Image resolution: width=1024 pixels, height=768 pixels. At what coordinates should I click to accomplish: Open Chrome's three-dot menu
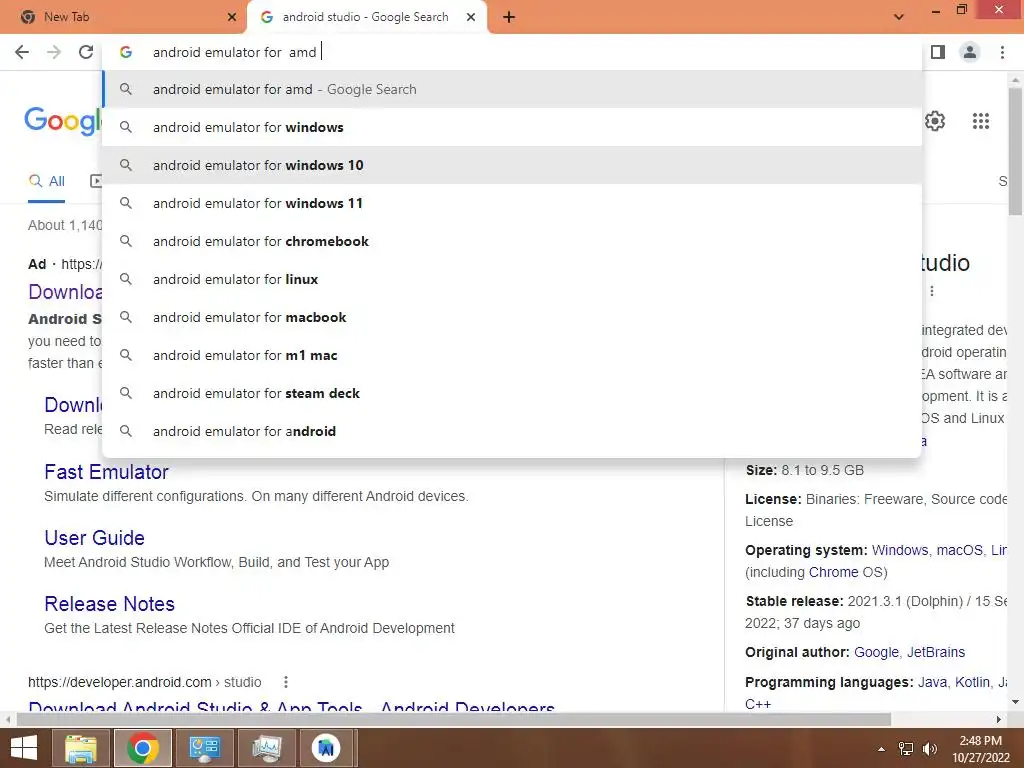click(x=1002, y=52)
